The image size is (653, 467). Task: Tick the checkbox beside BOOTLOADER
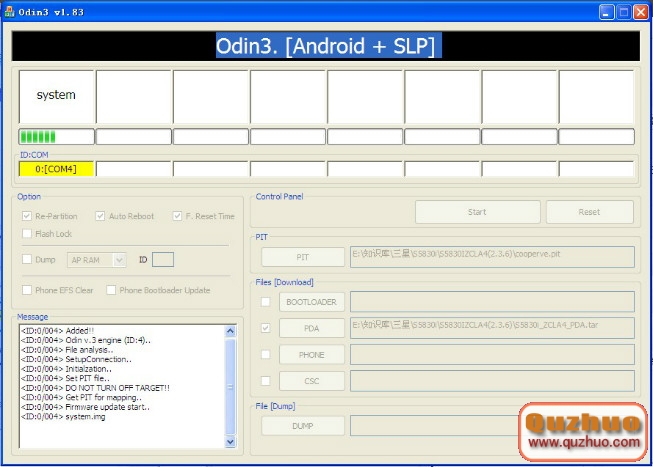[265, 302]
